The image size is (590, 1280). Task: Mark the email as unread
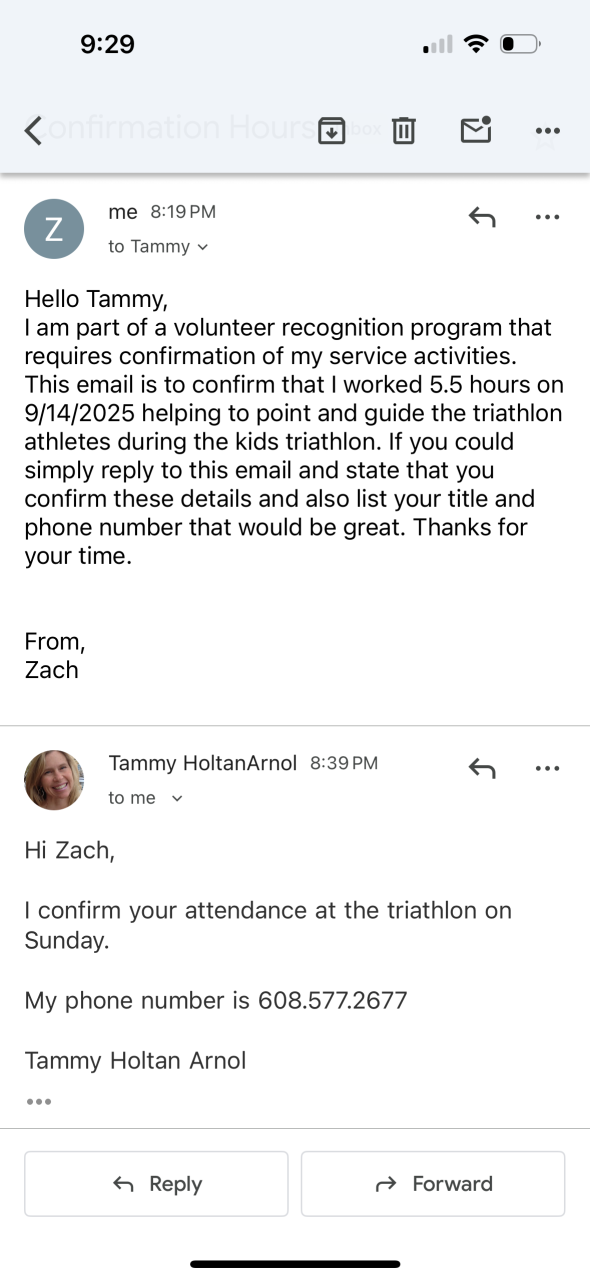pyautogui.click(x=476, y=130)
